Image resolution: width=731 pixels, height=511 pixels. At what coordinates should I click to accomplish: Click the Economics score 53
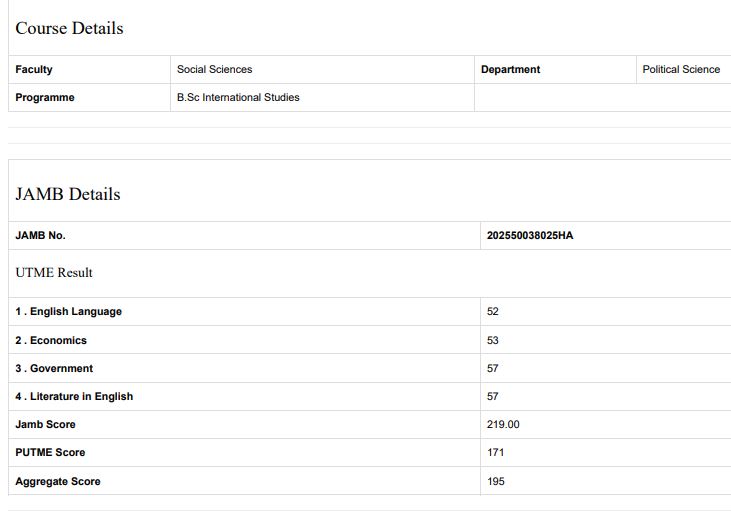(493, 341)
